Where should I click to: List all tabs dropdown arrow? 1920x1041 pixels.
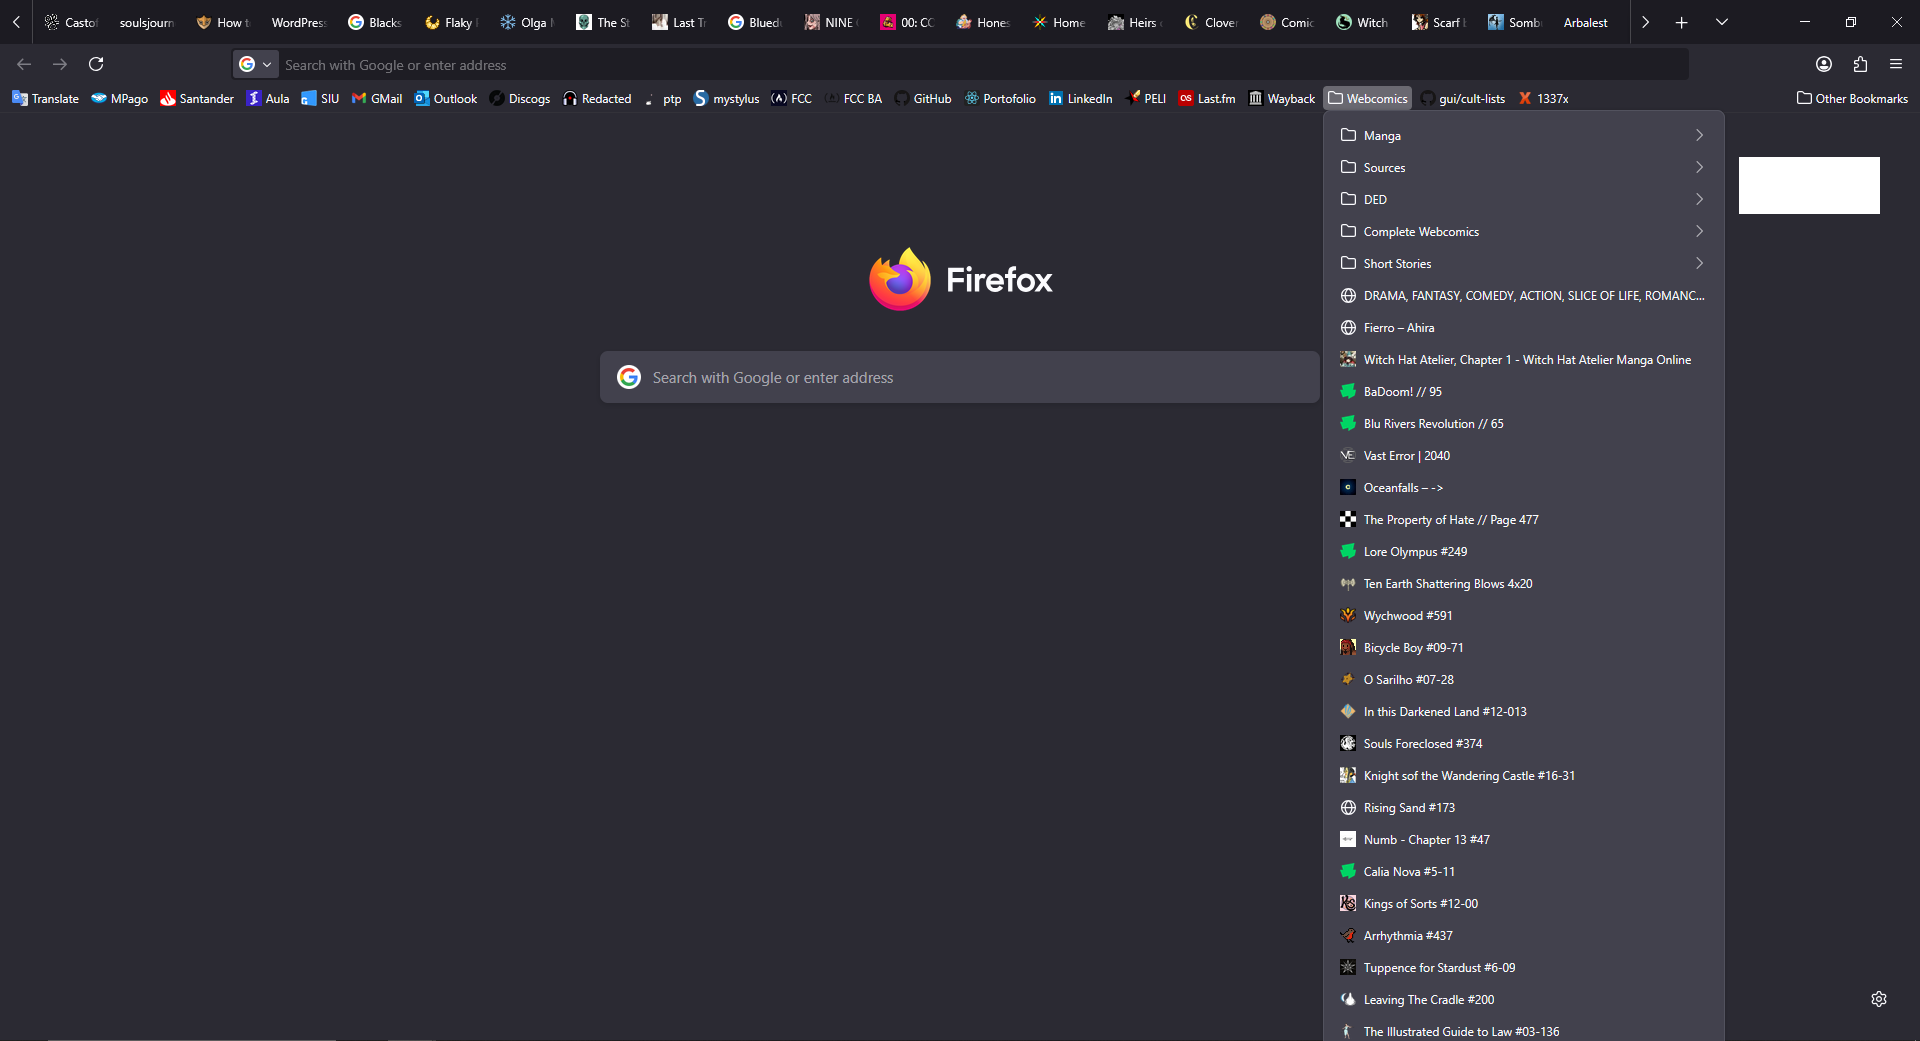pos(1722,22)
